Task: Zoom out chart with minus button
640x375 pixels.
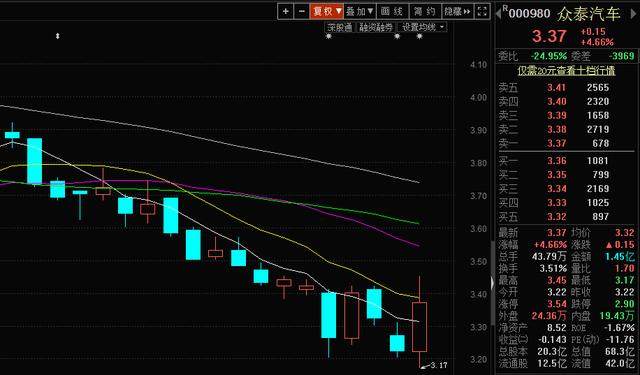Action: pyautogui.click(x=301, y=11)
